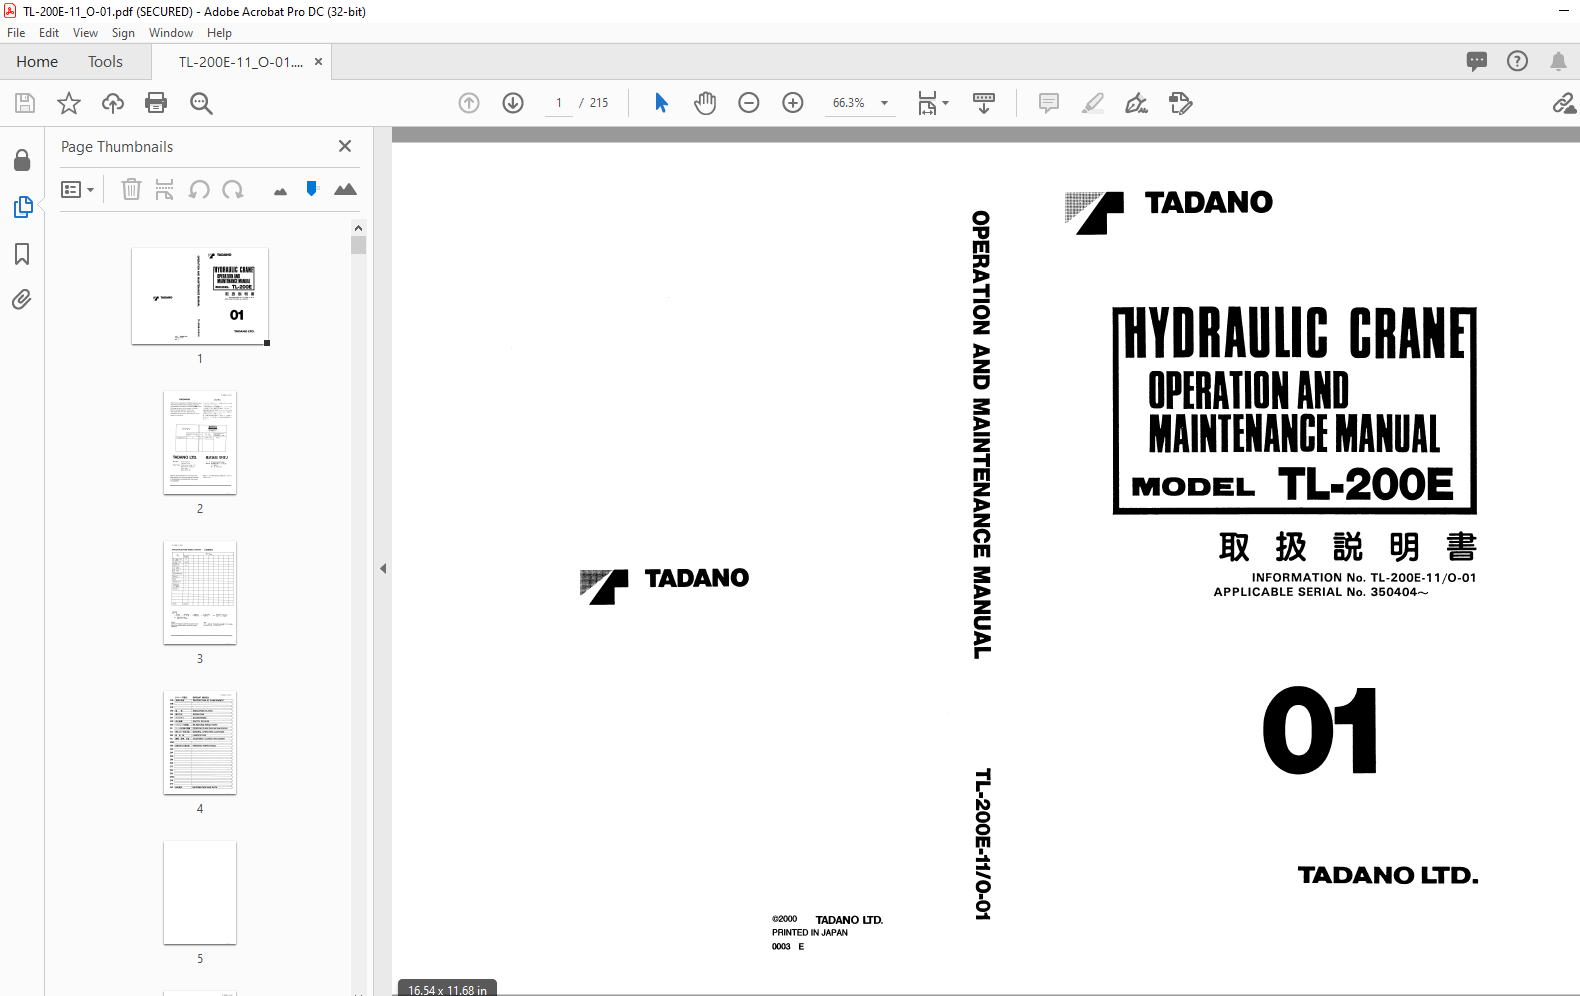Collapse the navigation pane arrow
This screenshot has height=996, width=1580.
(x=383, y=568)
